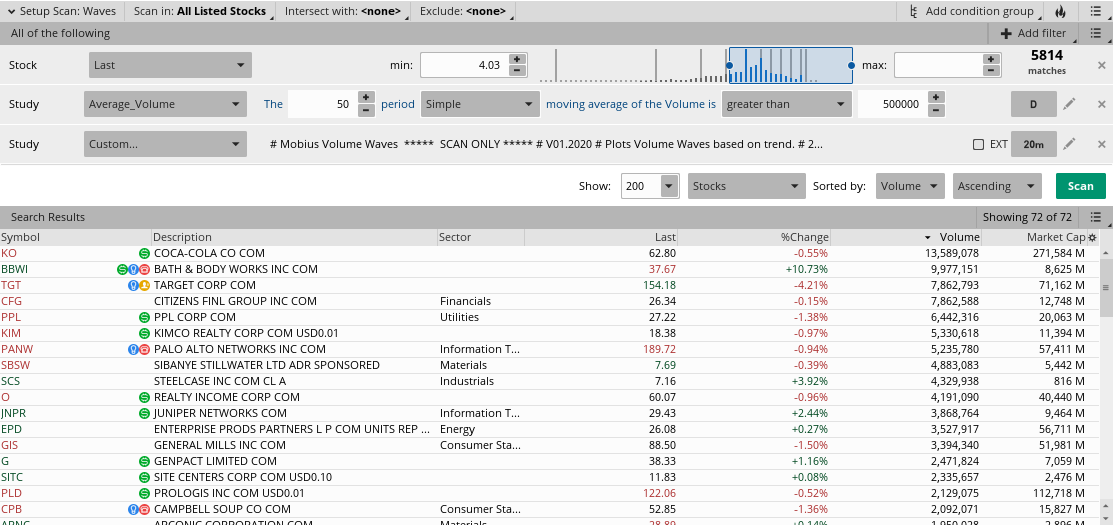Increase the min price with plus stepper
1113x525 pixels.
click(x=517, y=60)
